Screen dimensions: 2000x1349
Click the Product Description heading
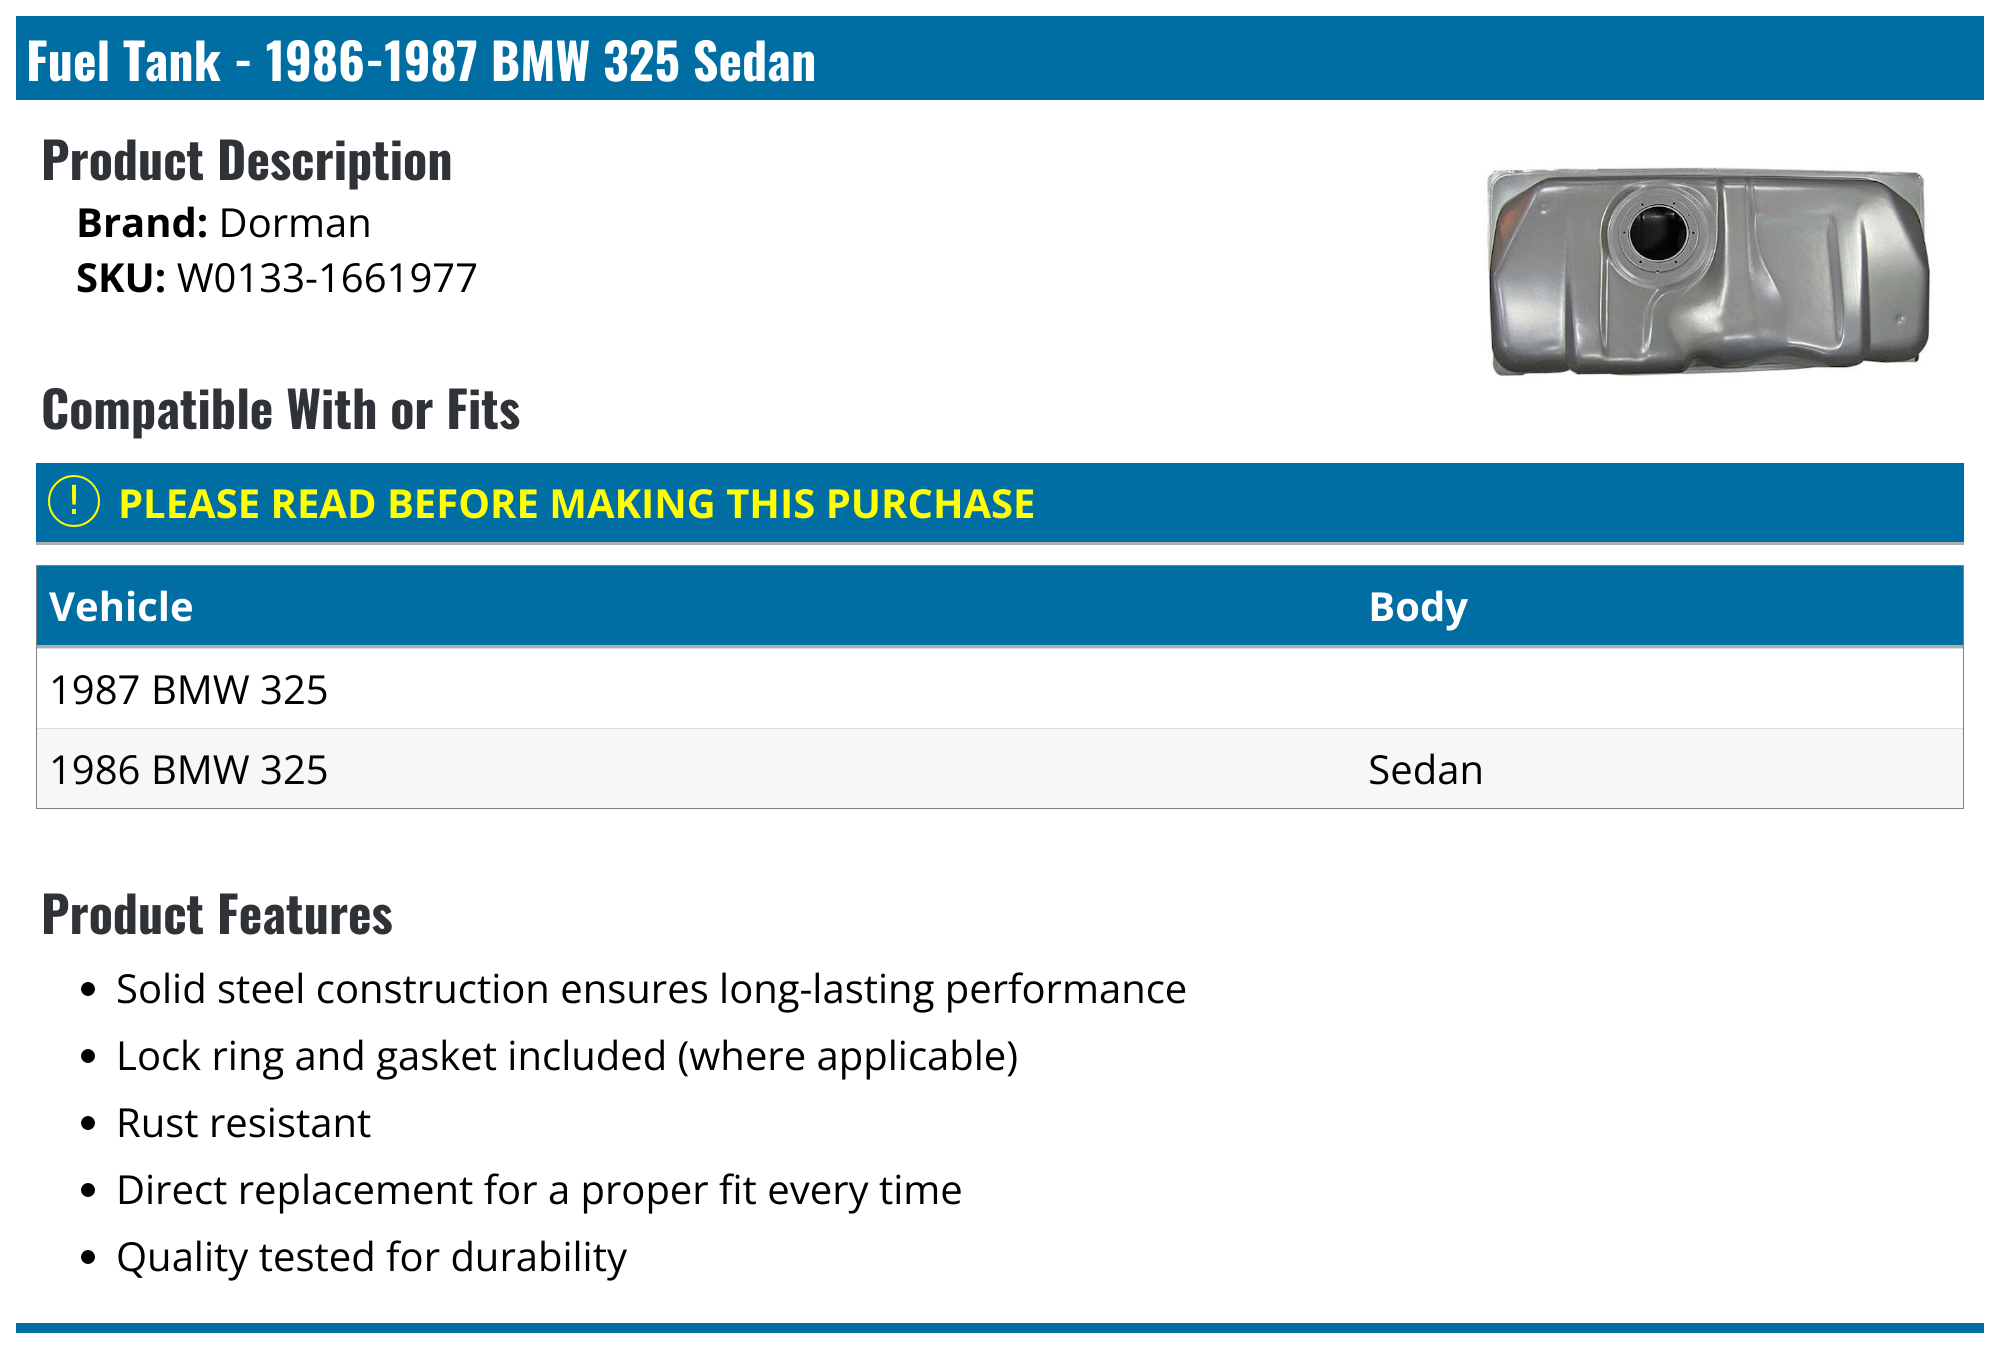point(247,161)
